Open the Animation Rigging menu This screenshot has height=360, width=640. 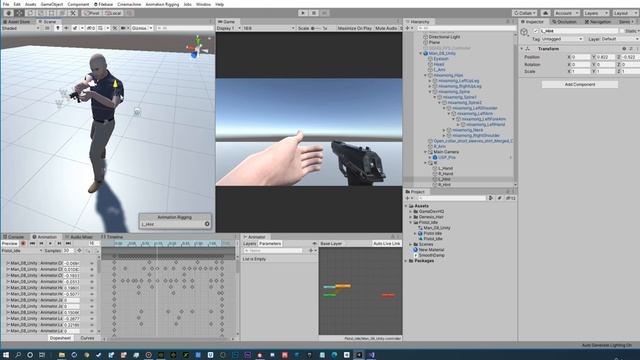[x=162, y=4]
